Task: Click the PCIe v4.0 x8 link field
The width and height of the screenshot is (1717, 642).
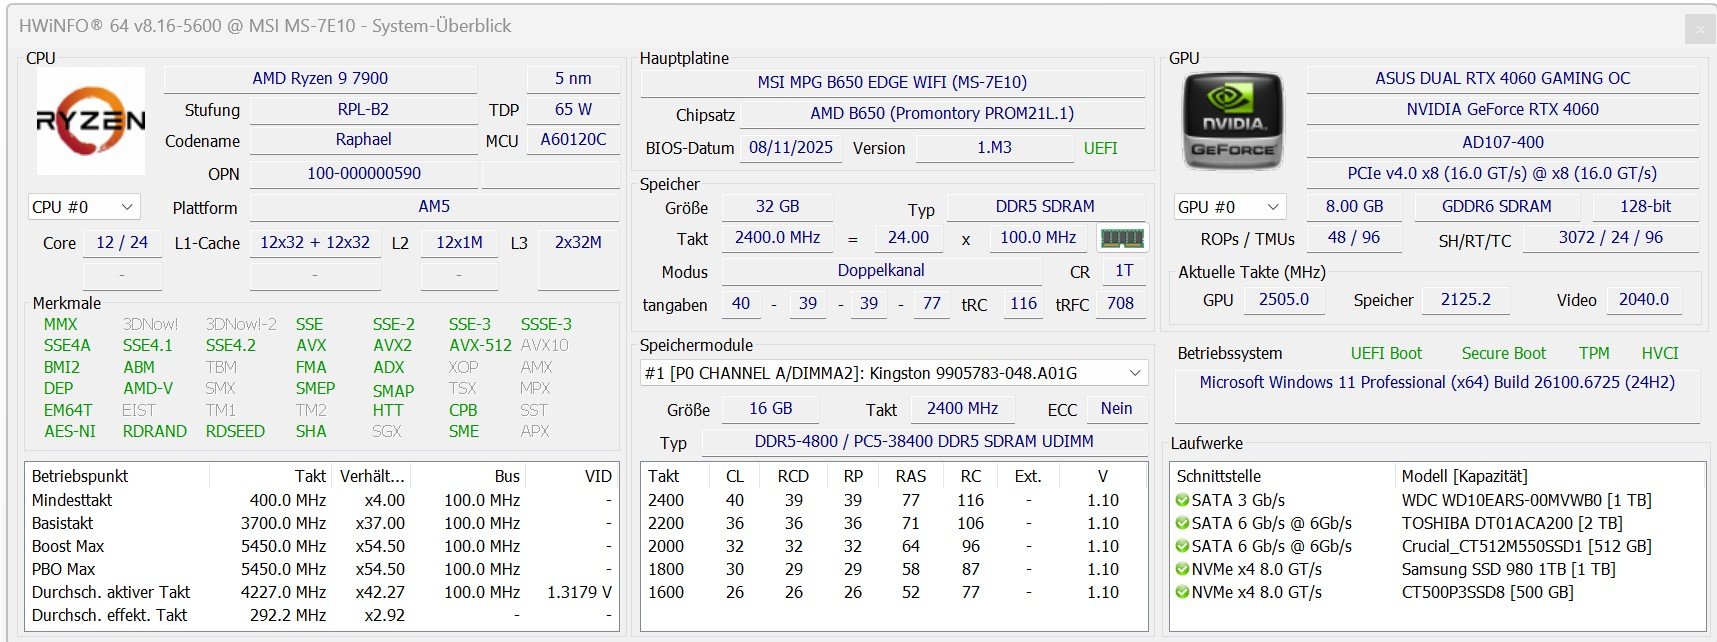Action: pos(1502,173)
